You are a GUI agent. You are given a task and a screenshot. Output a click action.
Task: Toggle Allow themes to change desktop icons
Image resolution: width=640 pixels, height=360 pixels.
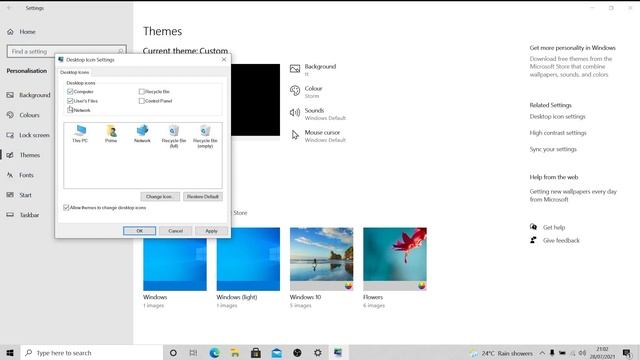66,207
